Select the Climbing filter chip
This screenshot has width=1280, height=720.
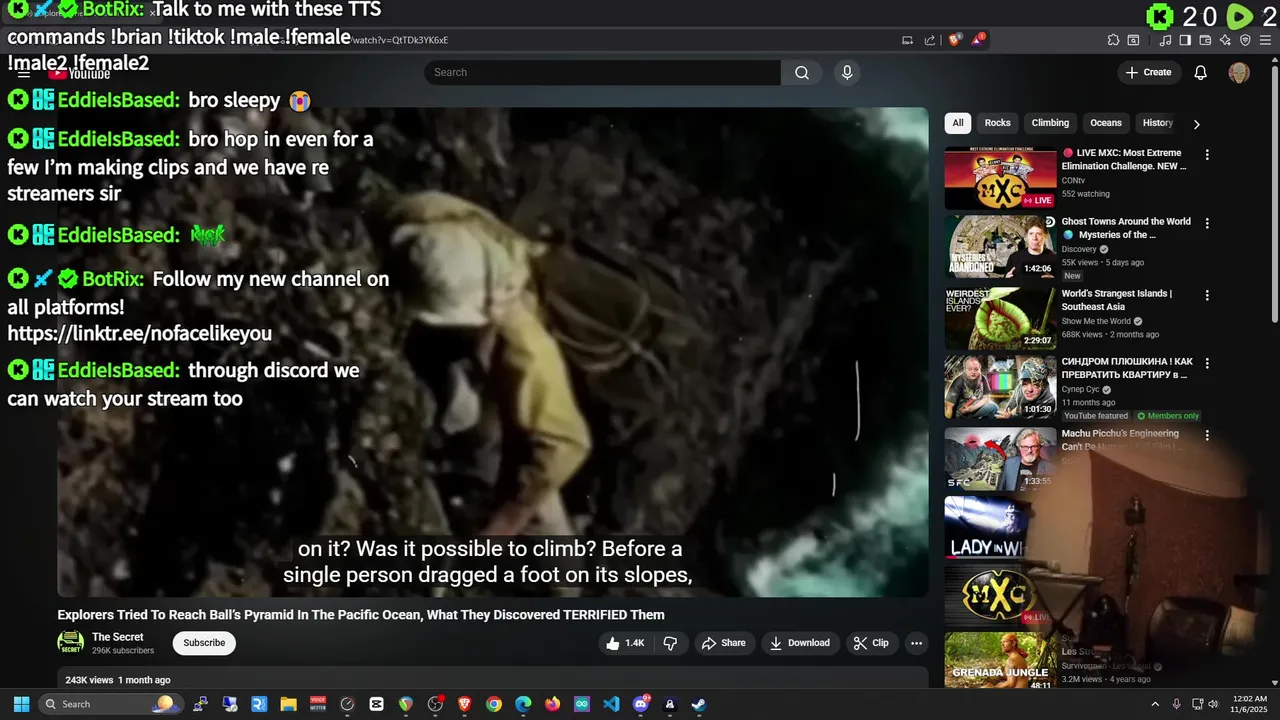pyautogui.click(x=1050, y=123)
